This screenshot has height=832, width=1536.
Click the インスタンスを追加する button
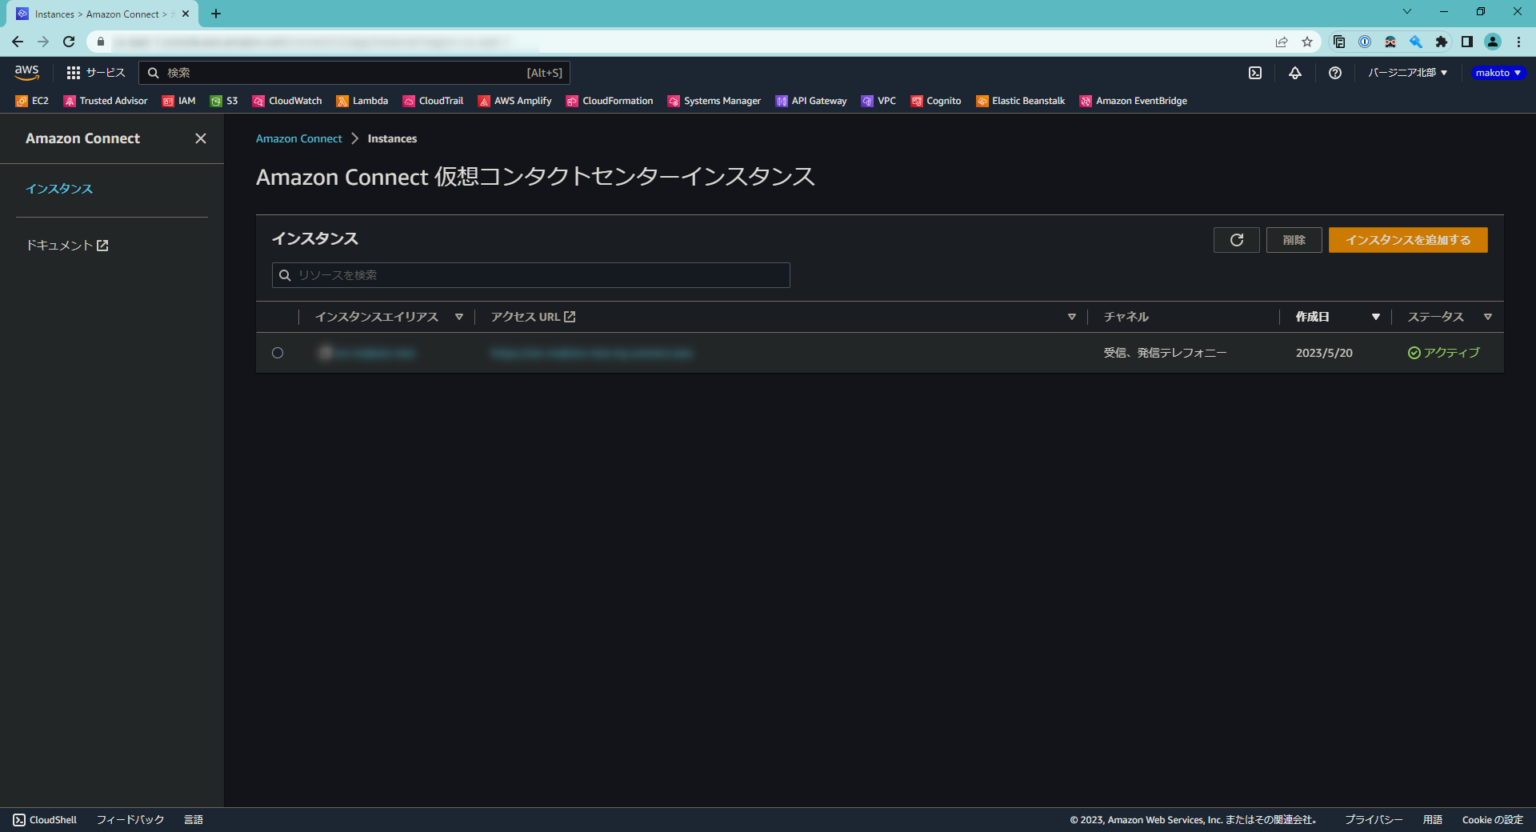pyautogui.click(x=1407, y=240)
